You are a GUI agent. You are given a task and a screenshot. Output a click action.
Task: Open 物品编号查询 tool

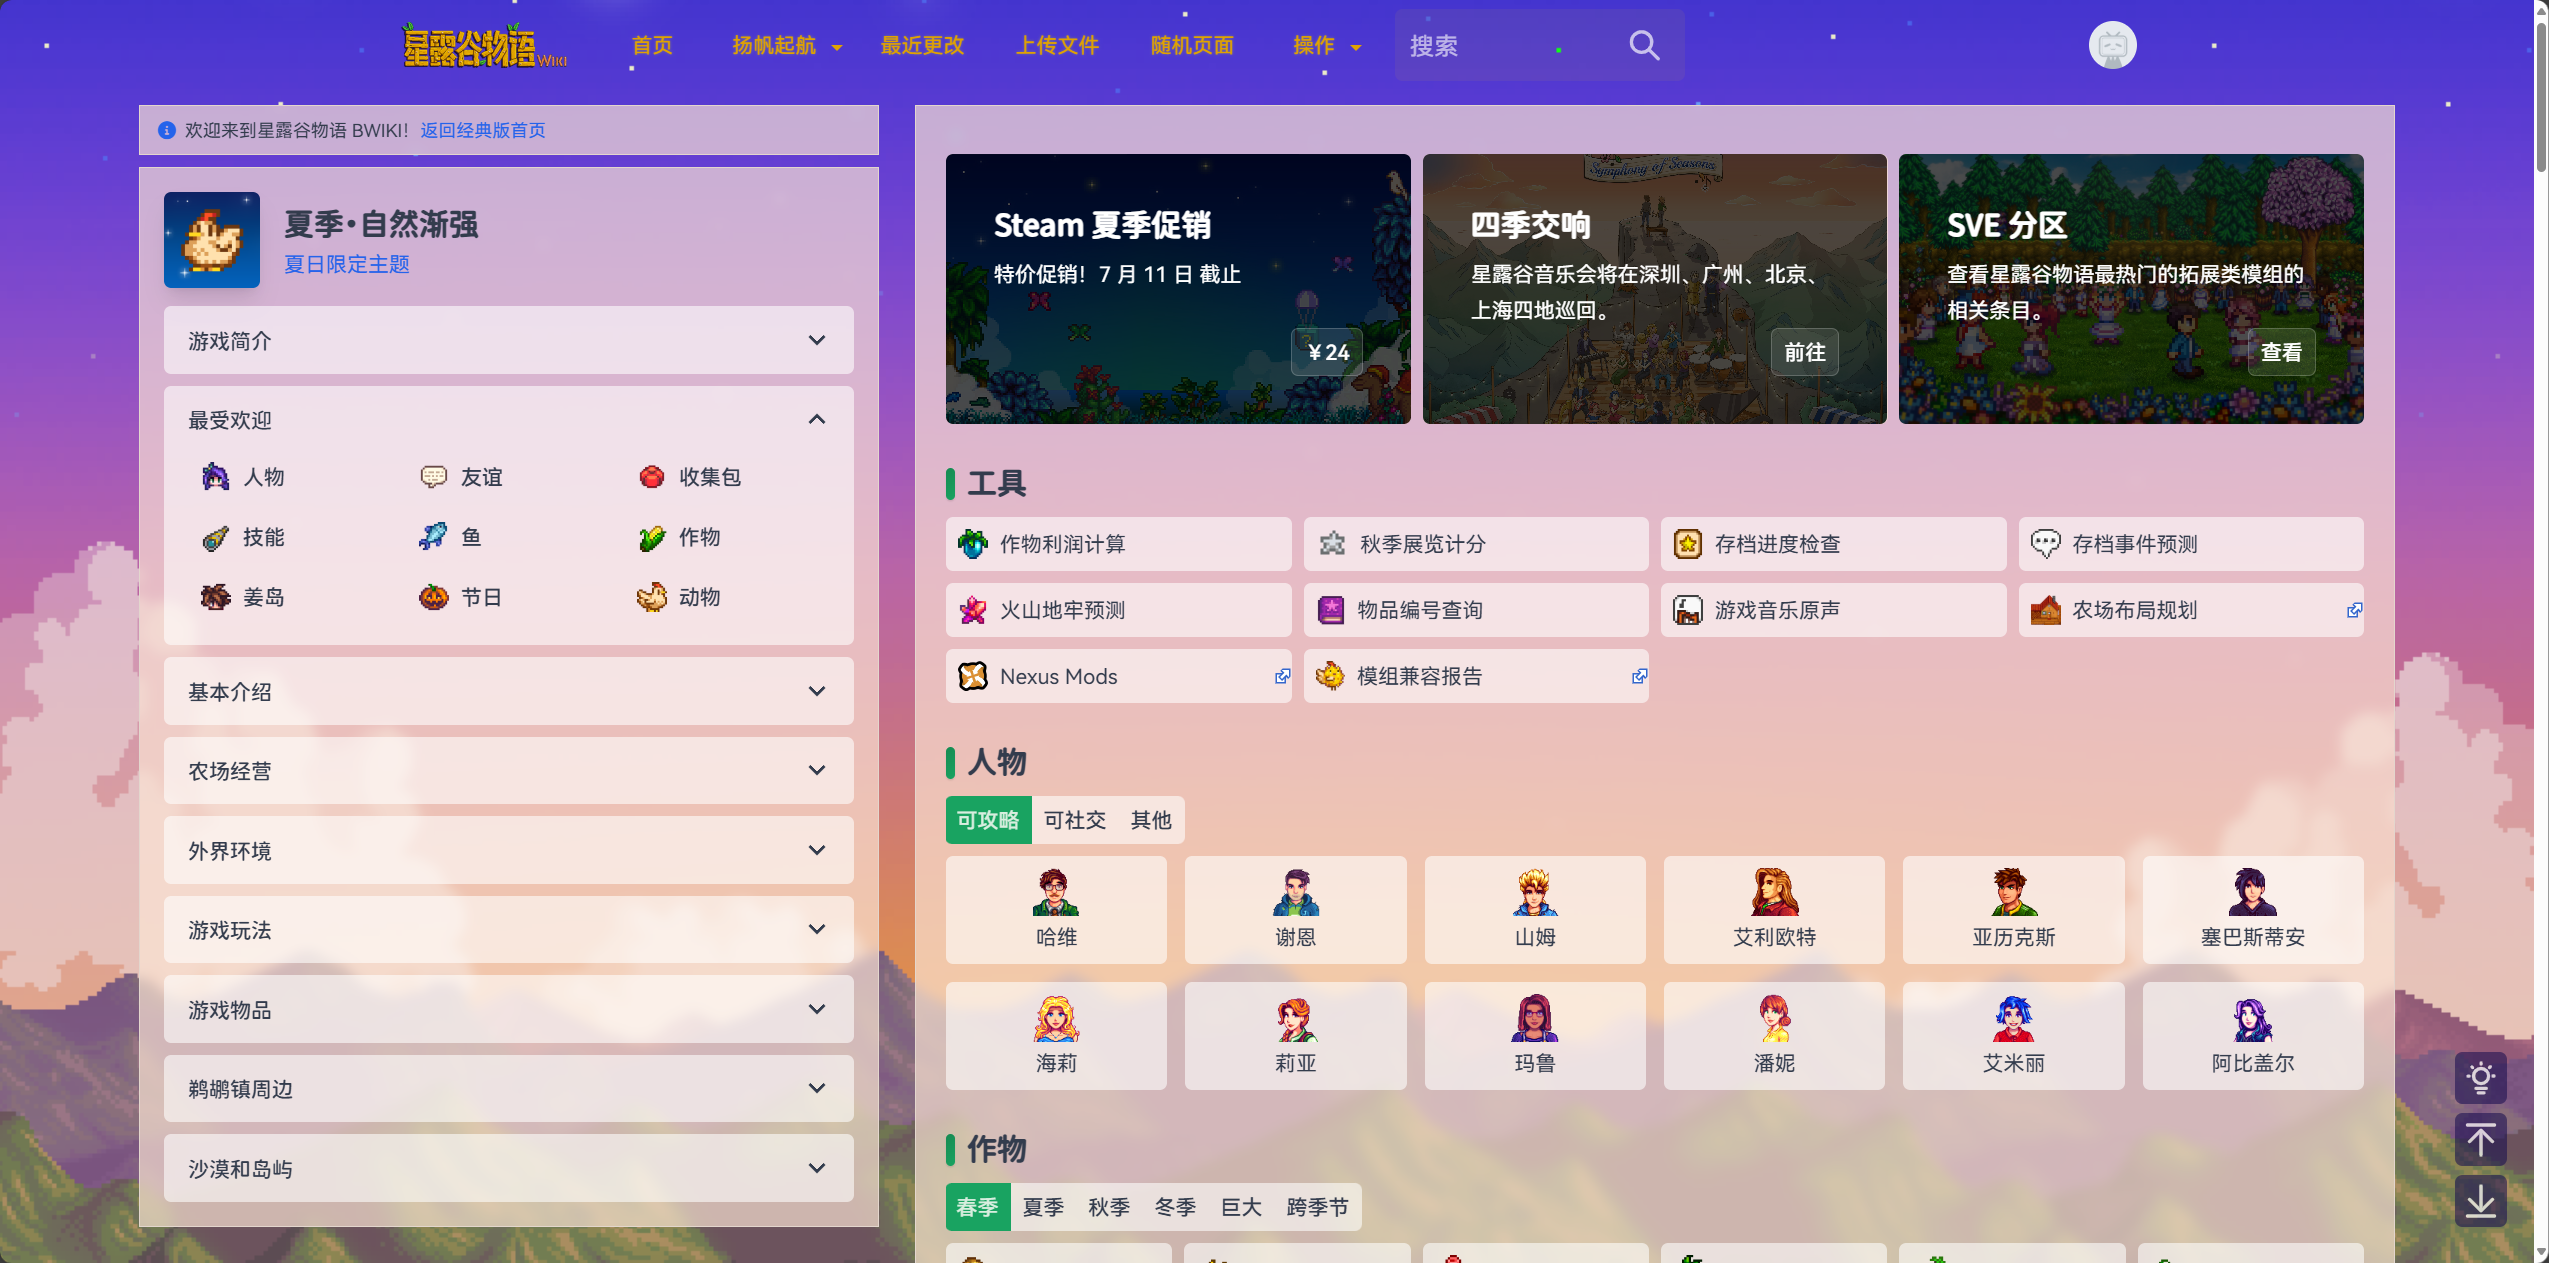coord(1476,610)
